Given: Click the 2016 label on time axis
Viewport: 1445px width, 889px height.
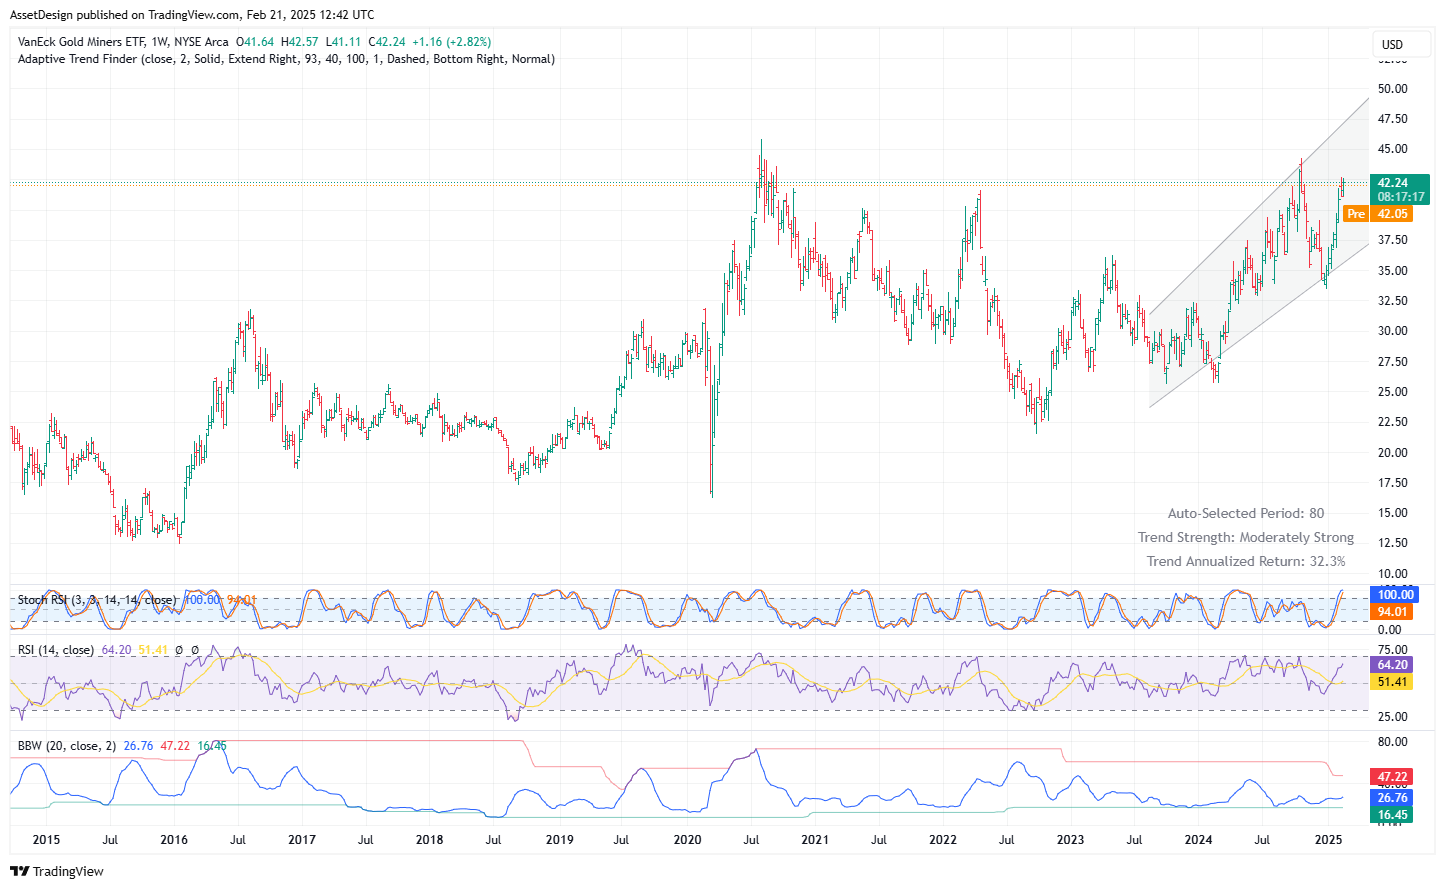Looking at the screenshot, I should point(174,840).
